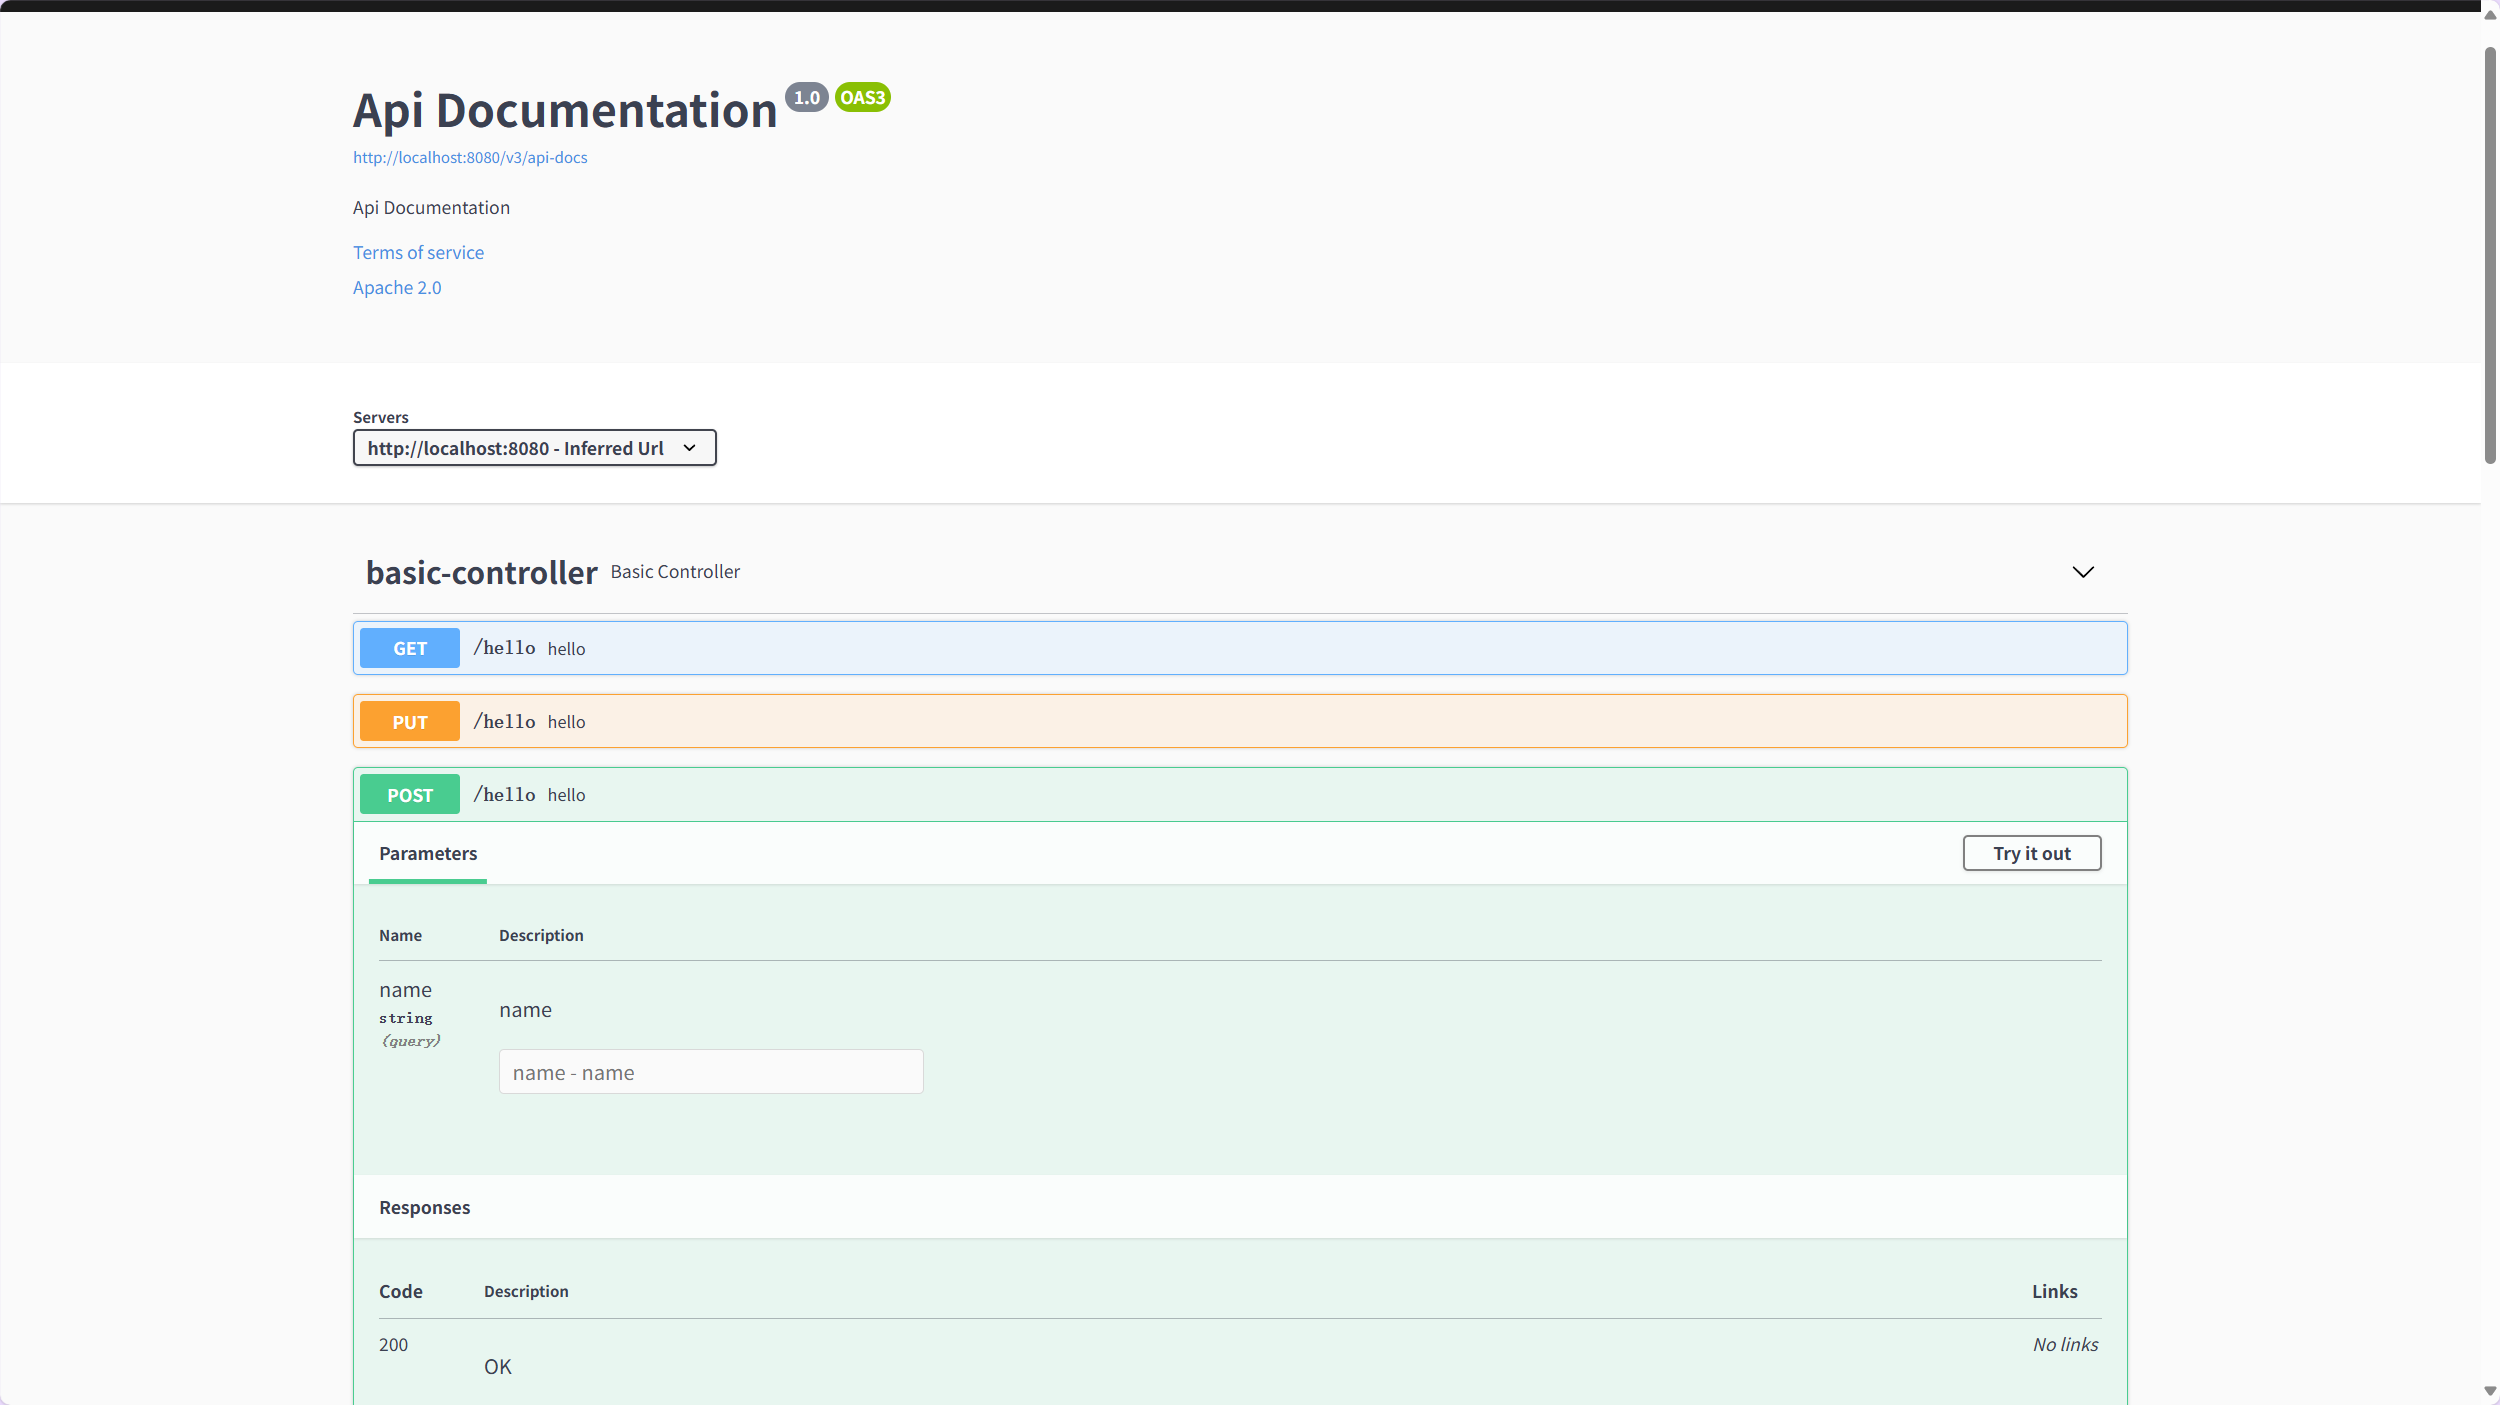Open the api-docs URL link
The width and height of the screenshot is (2500, 1405).
point(470,157)
